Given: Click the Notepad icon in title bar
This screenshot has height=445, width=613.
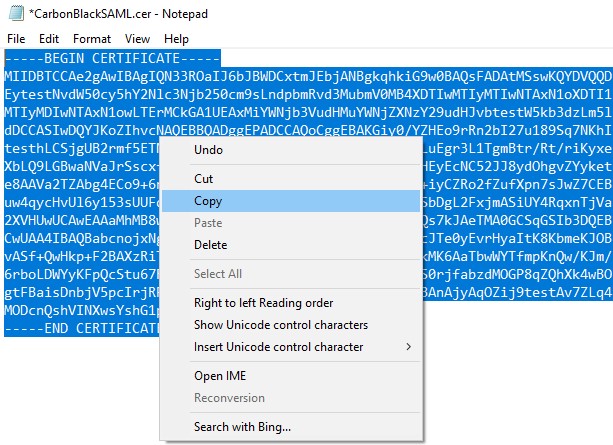Looking at the screenshot, I should [16, 13].
